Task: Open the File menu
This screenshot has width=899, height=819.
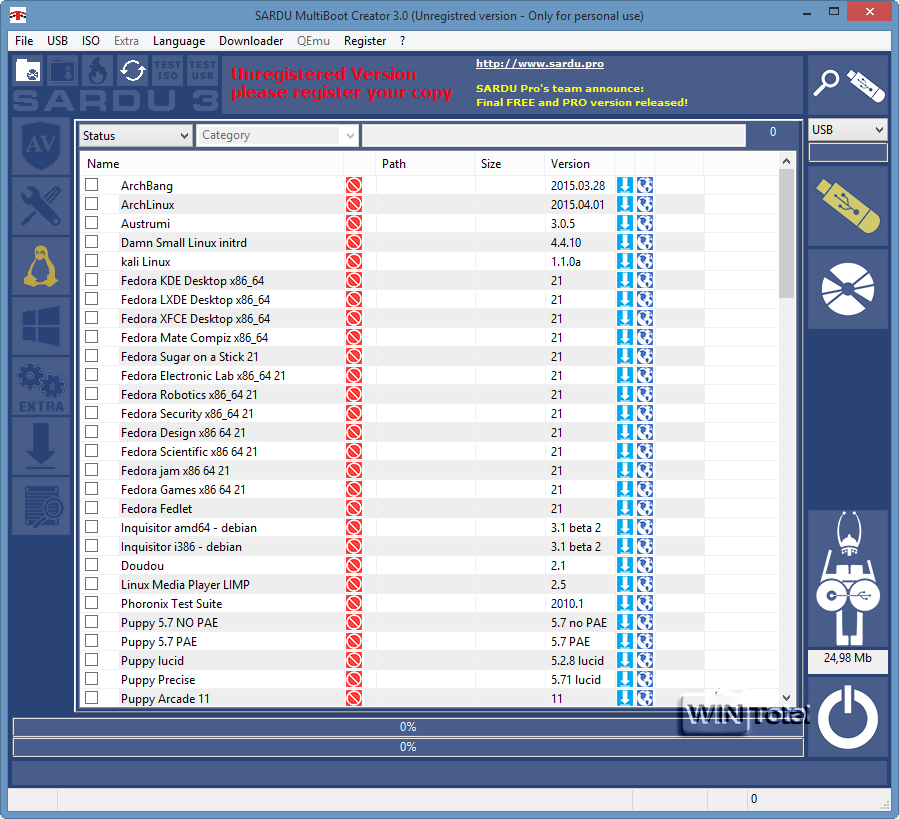Action: (24, 41)
